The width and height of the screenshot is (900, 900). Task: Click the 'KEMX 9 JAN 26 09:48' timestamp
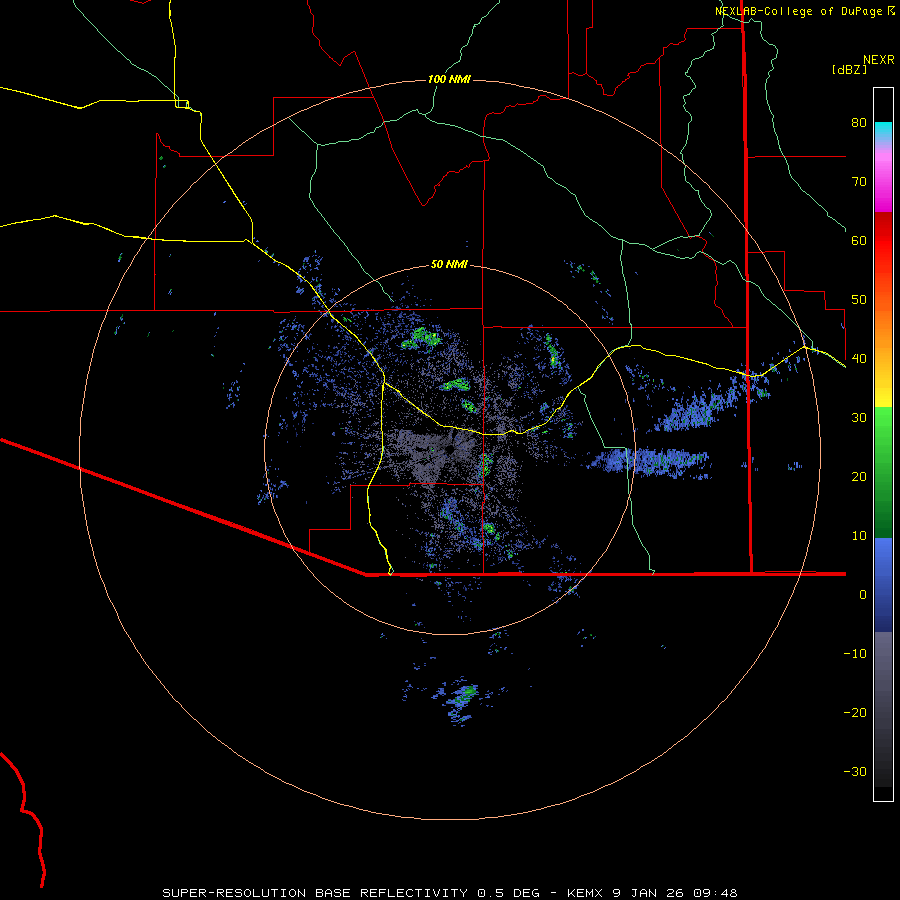pos(652,893)
